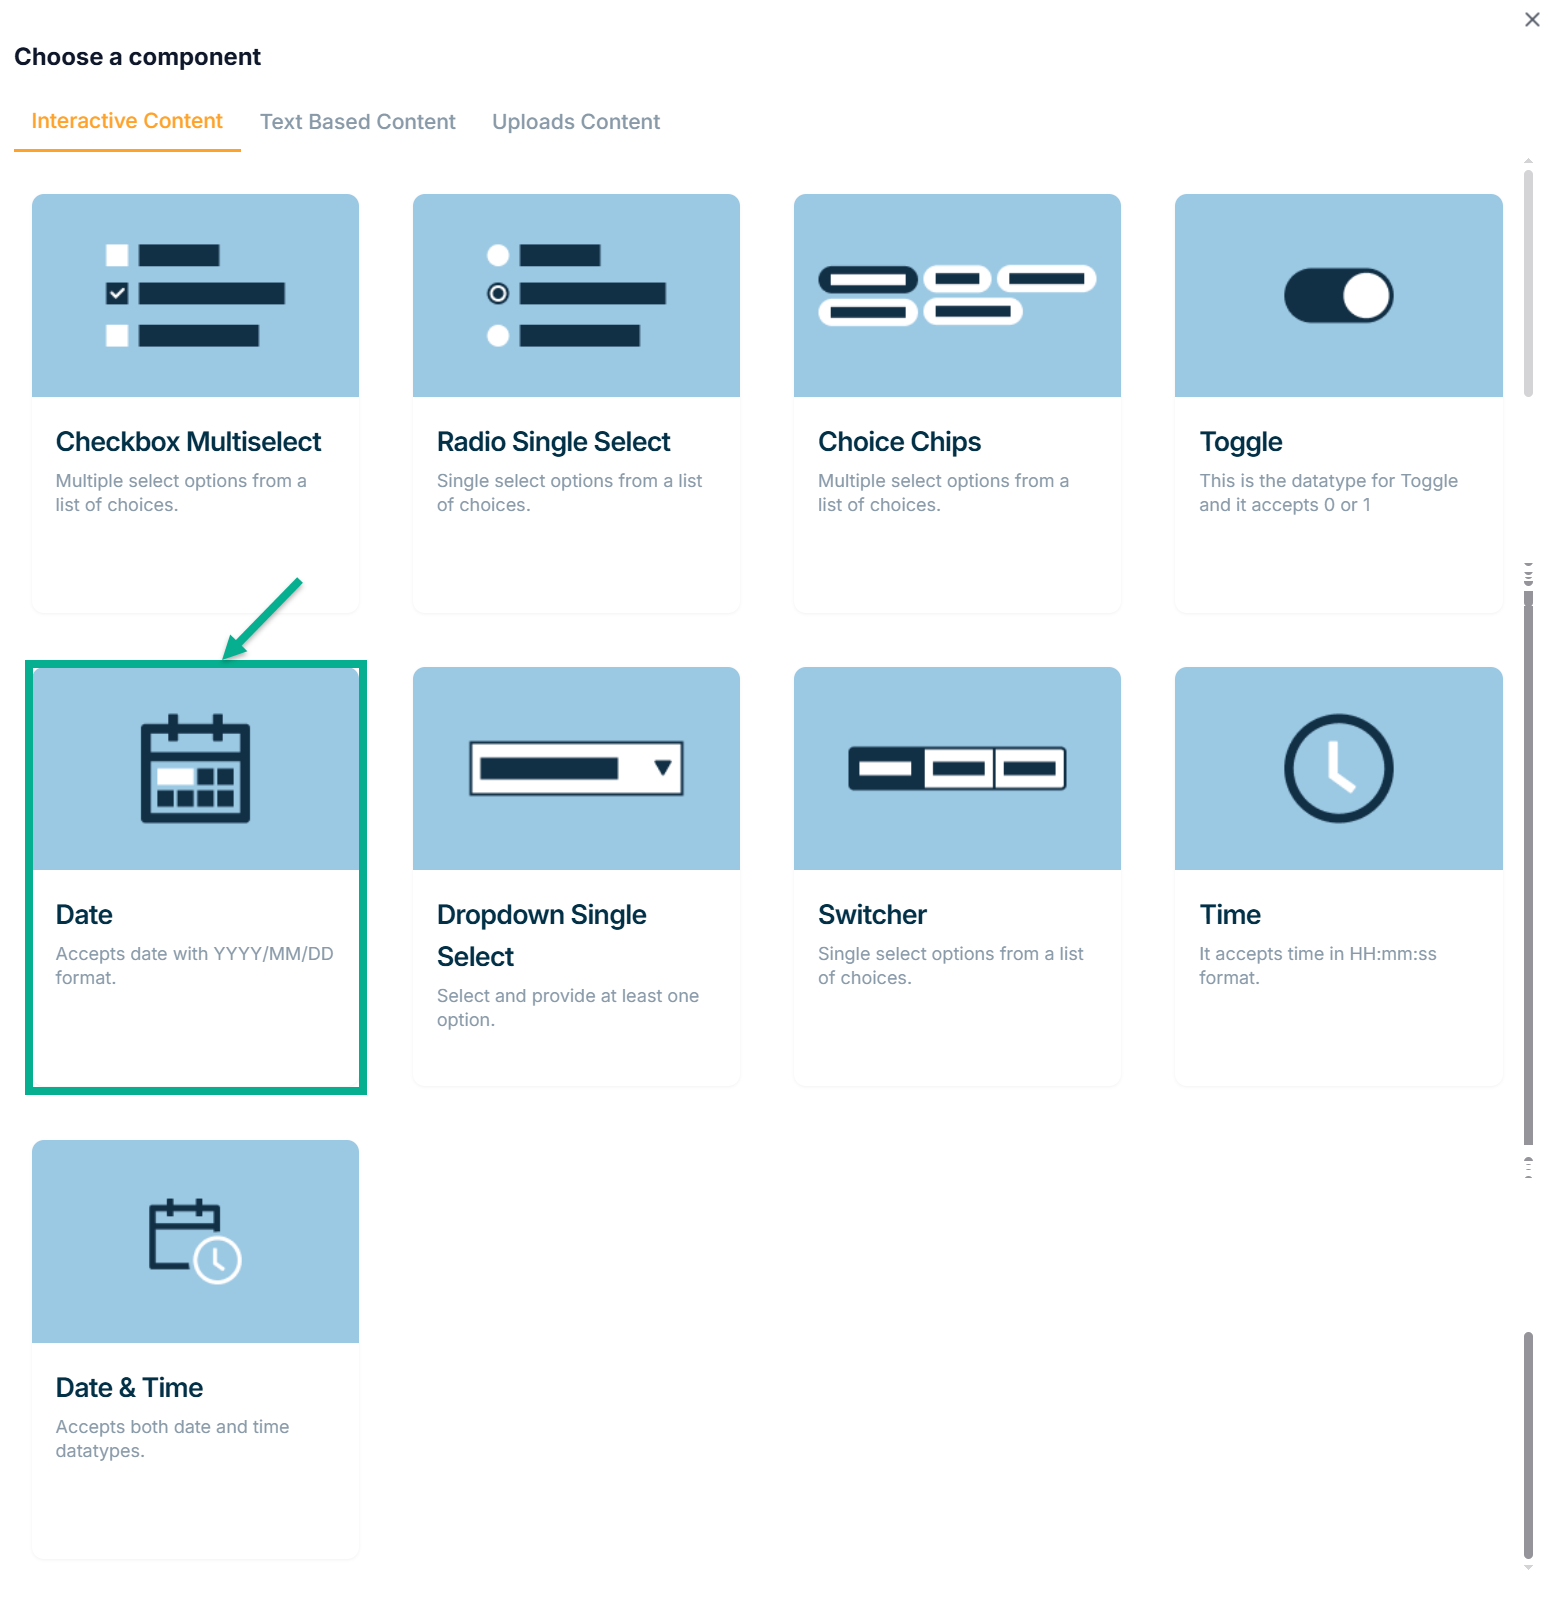
Task: Choose the Switcher segmented control icon
Action: (x=957, y=768)
